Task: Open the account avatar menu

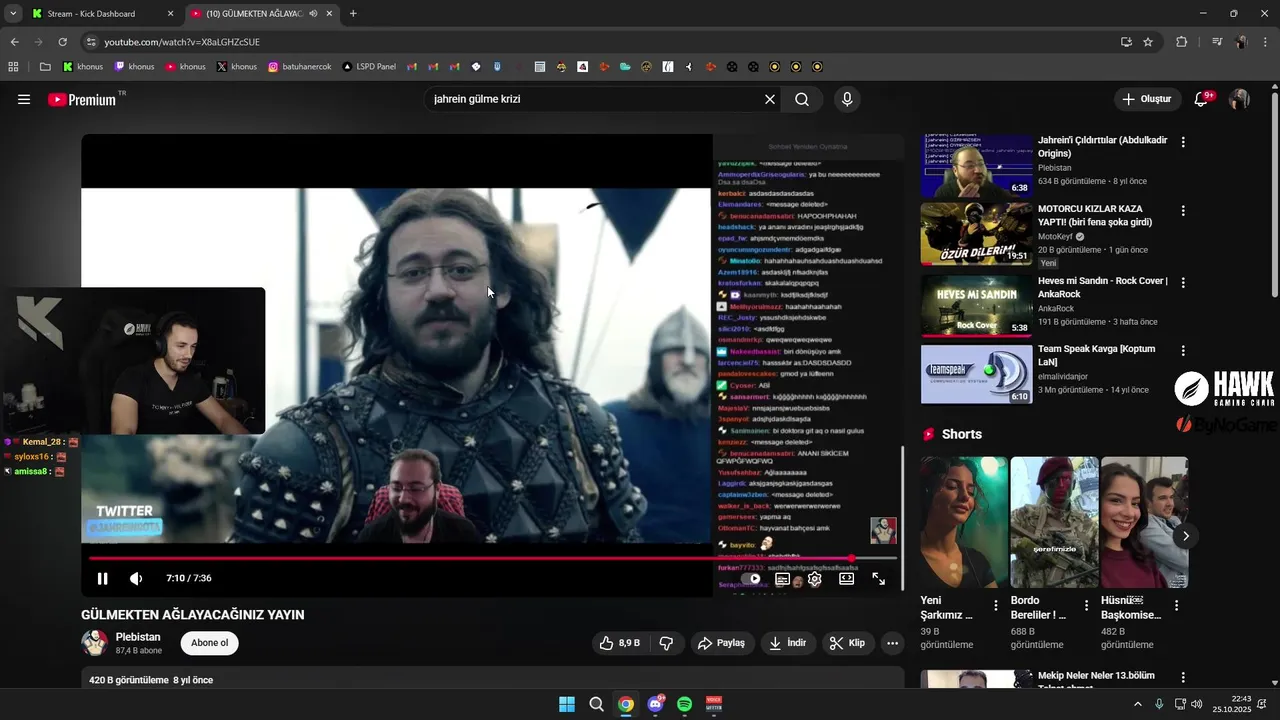Action: pos(1239,99)
